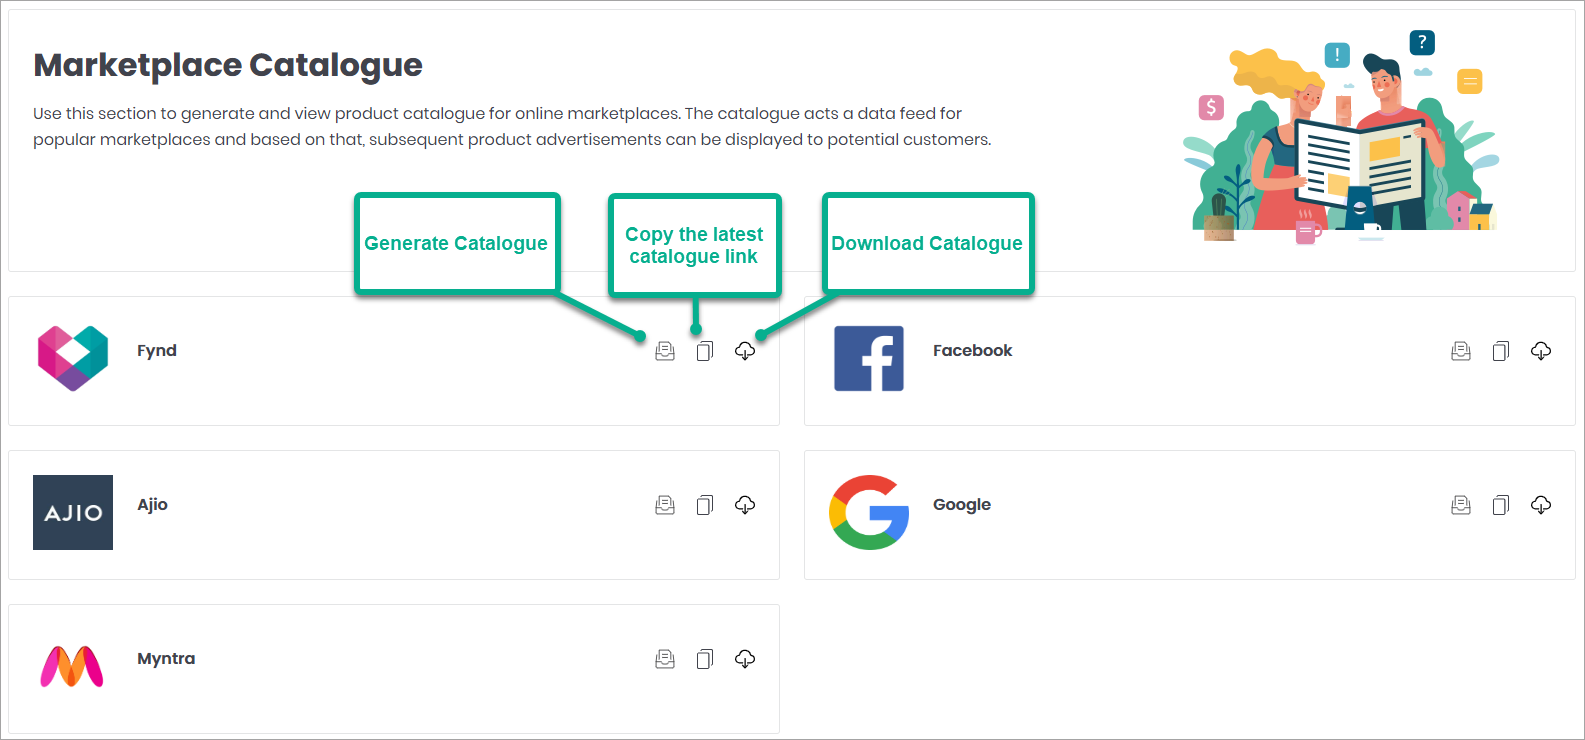Generate catalogue for Ajio
The height and width of the screenshot is (740, 1585).
coord(665,505)
